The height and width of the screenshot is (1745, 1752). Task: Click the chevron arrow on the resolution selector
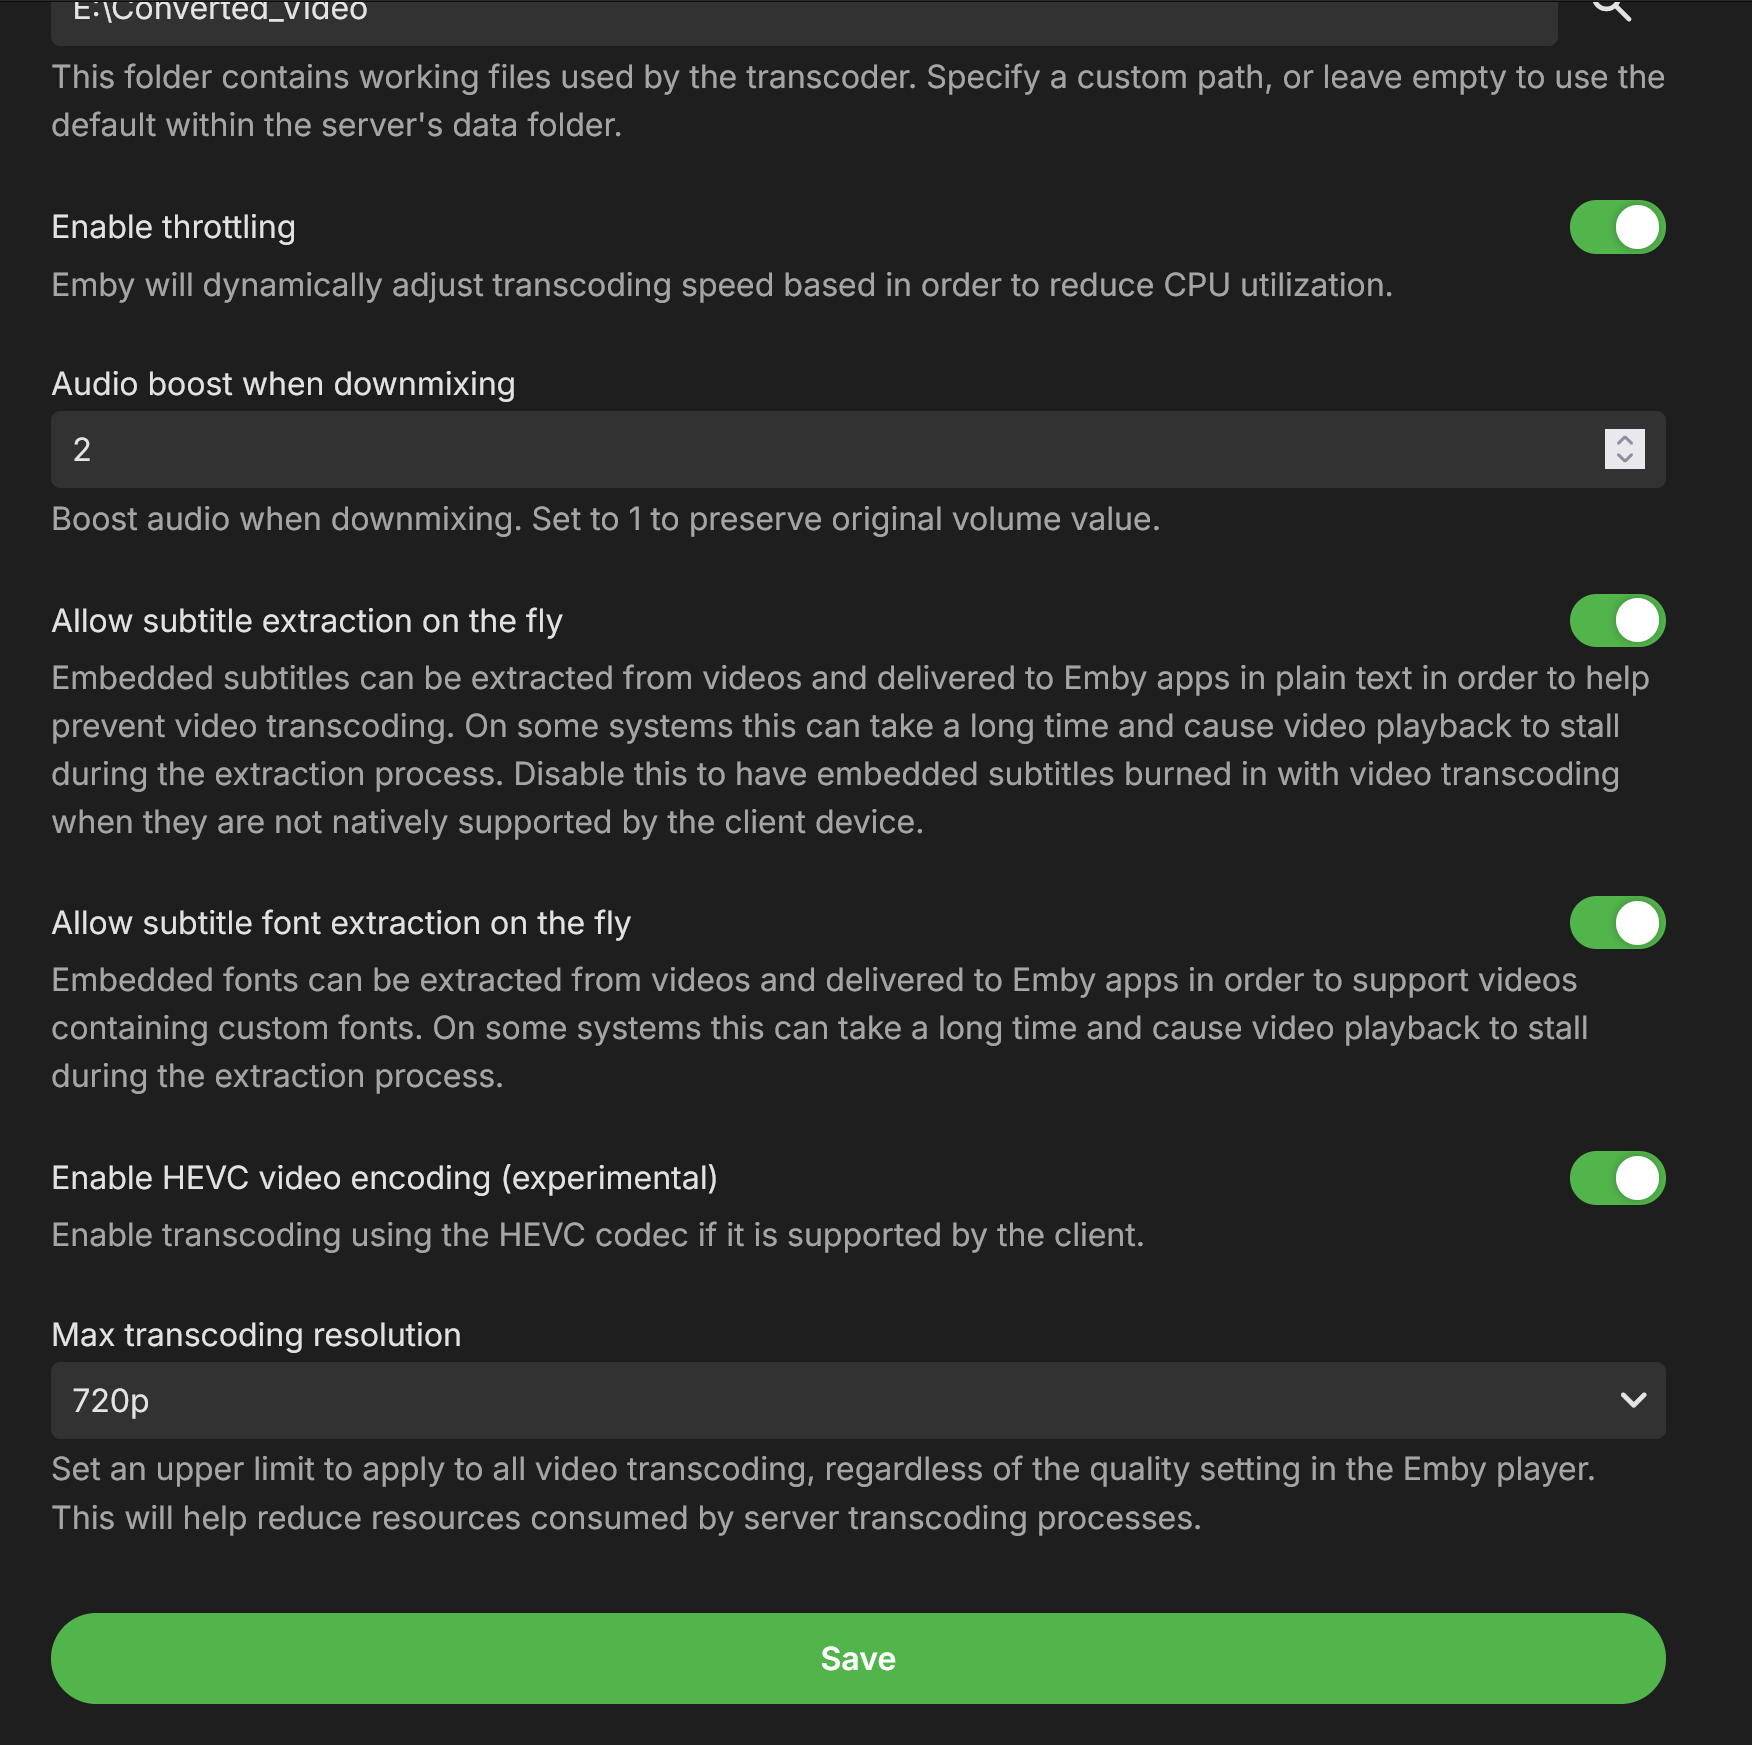tap(1633, 1401)
